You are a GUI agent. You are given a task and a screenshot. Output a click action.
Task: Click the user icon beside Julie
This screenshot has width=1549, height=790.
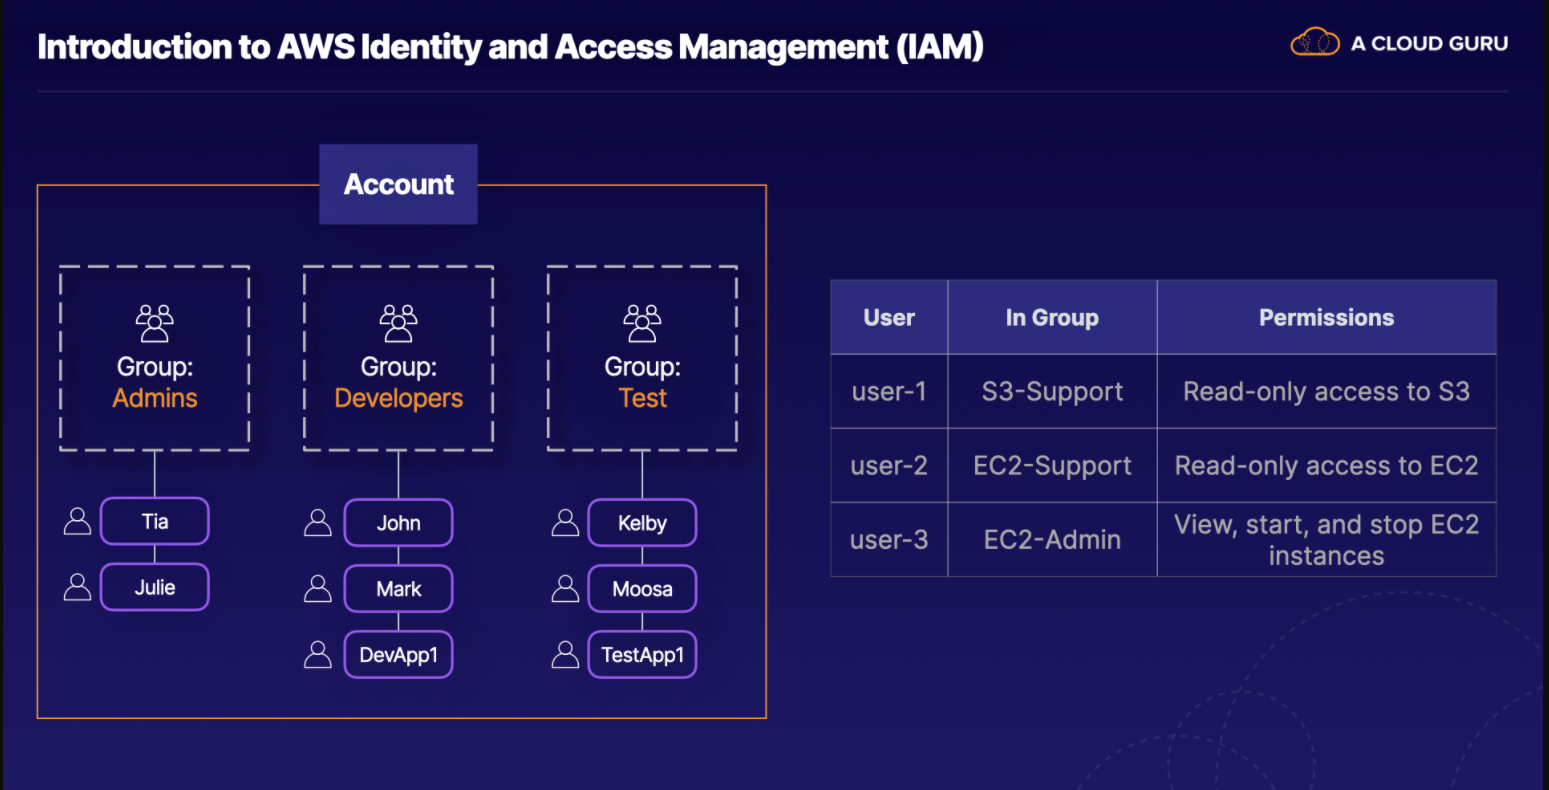(77, 587)
